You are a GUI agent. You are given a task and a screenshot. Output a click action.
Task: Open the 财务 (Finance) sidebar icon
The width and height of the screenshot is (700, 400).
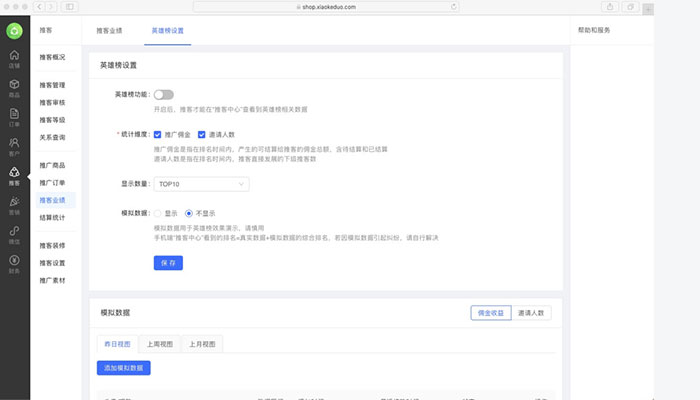[14, 264]
